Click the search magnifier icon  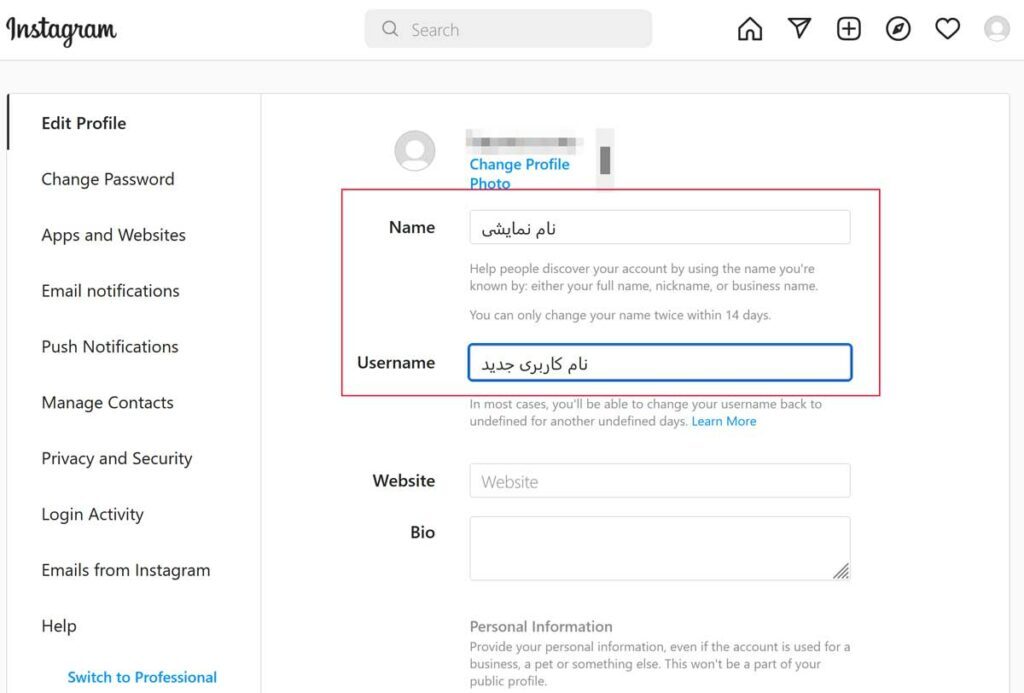[x=390, y=29]
